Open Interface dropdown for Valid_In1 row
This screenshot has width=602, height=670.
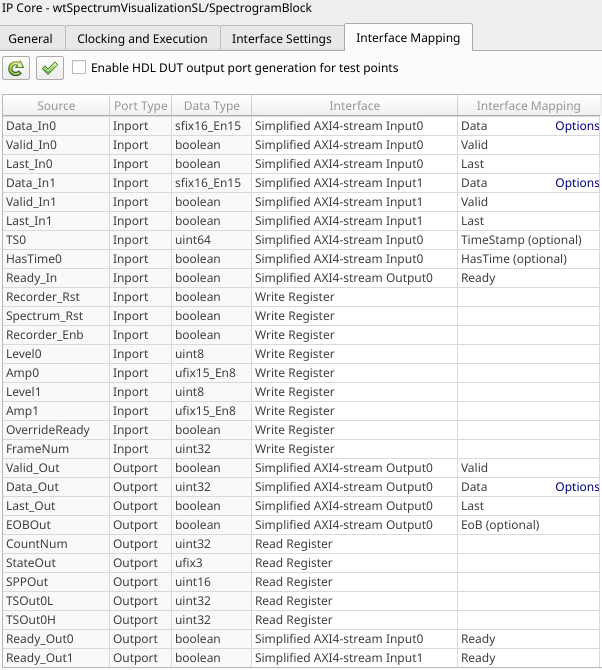pyautogui.click(x=354, y=202)
